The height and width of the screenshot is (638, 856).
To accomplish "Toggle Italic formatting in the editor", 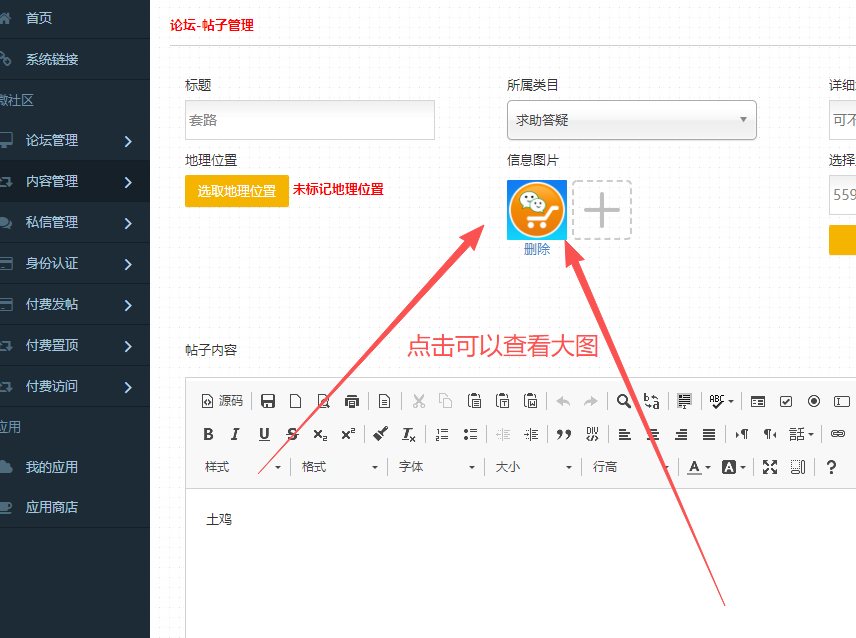I will click(235, 434).
